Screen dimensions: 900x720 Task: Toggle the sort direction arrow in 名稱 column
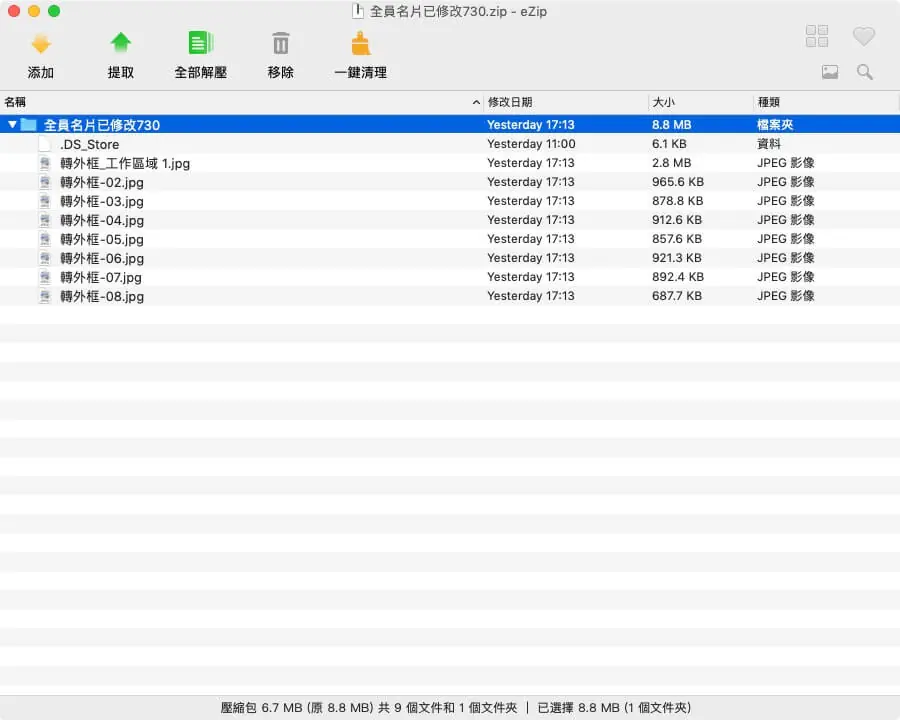click(476, 102)
